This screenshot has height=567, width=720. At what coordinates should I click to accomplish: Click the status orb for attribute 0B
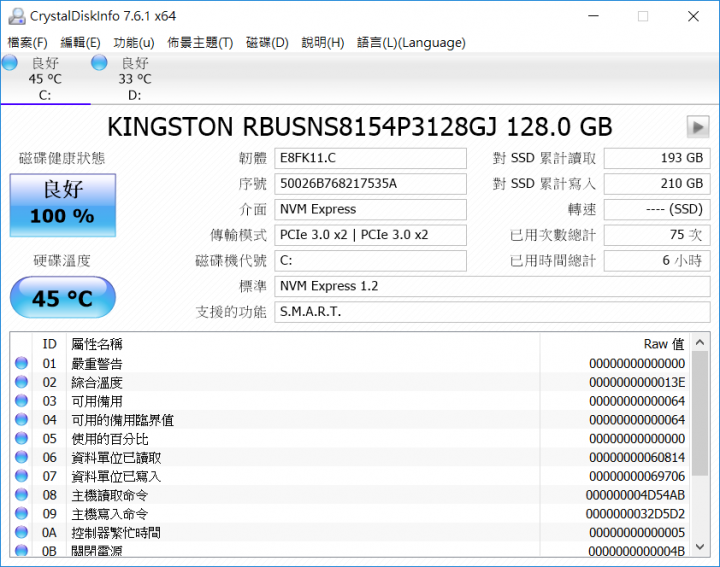coord(22,550)
